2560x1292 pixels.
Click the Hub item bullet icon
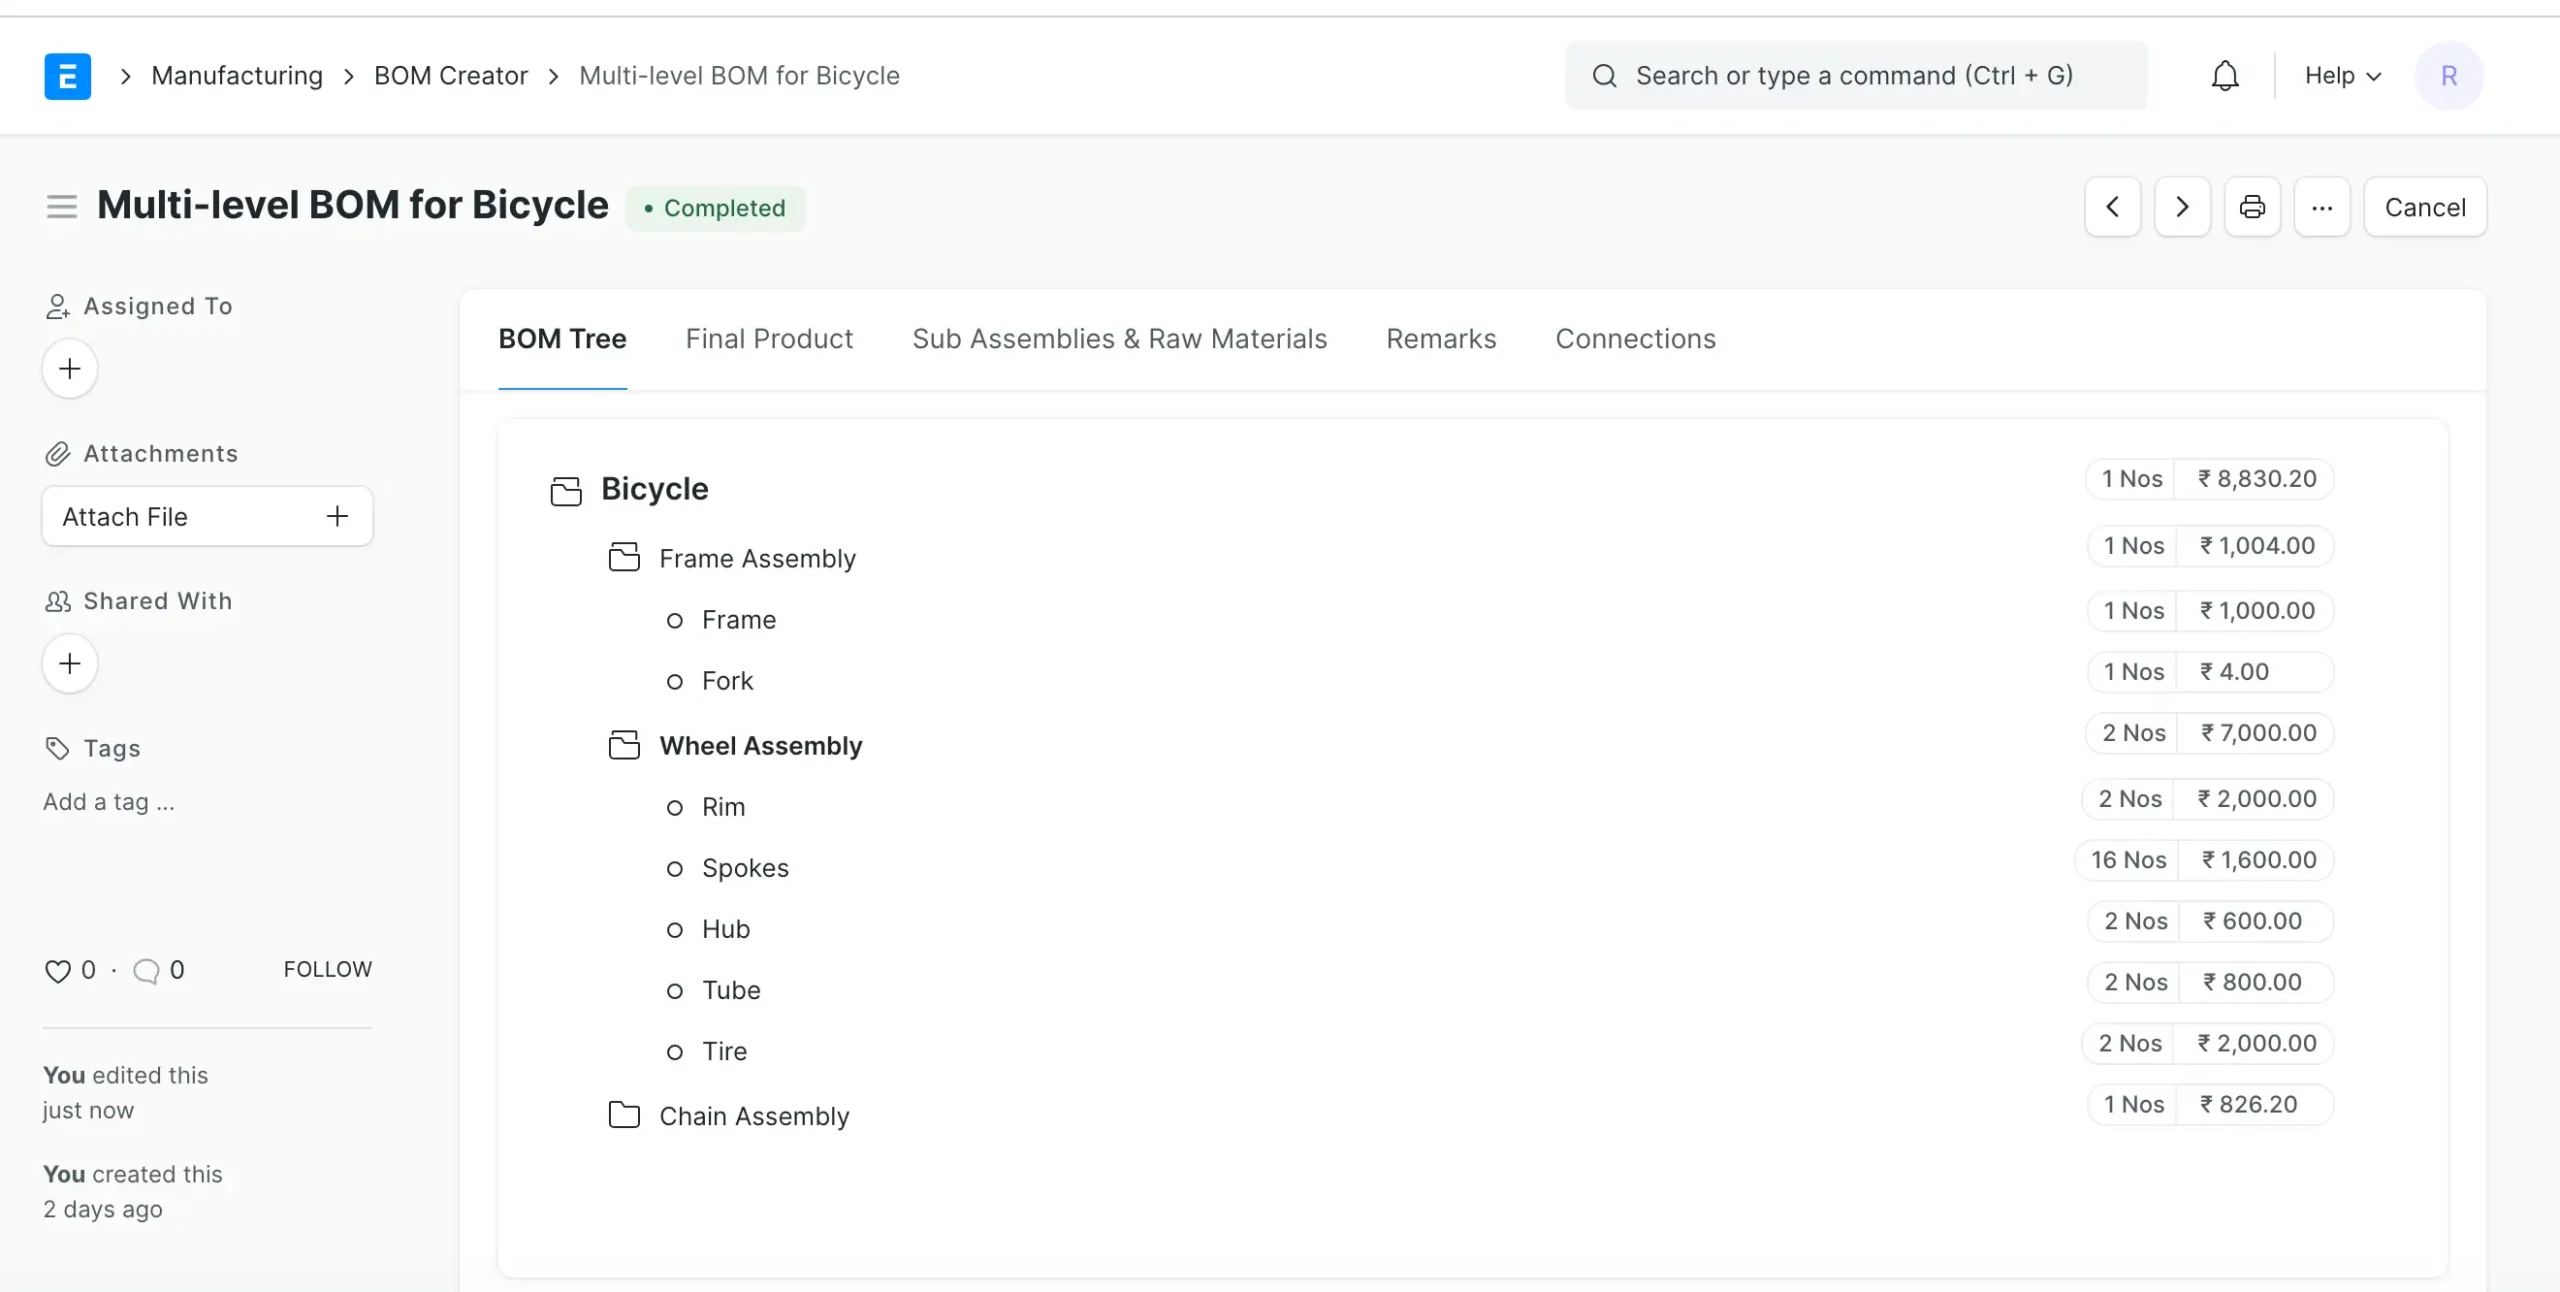675,930
